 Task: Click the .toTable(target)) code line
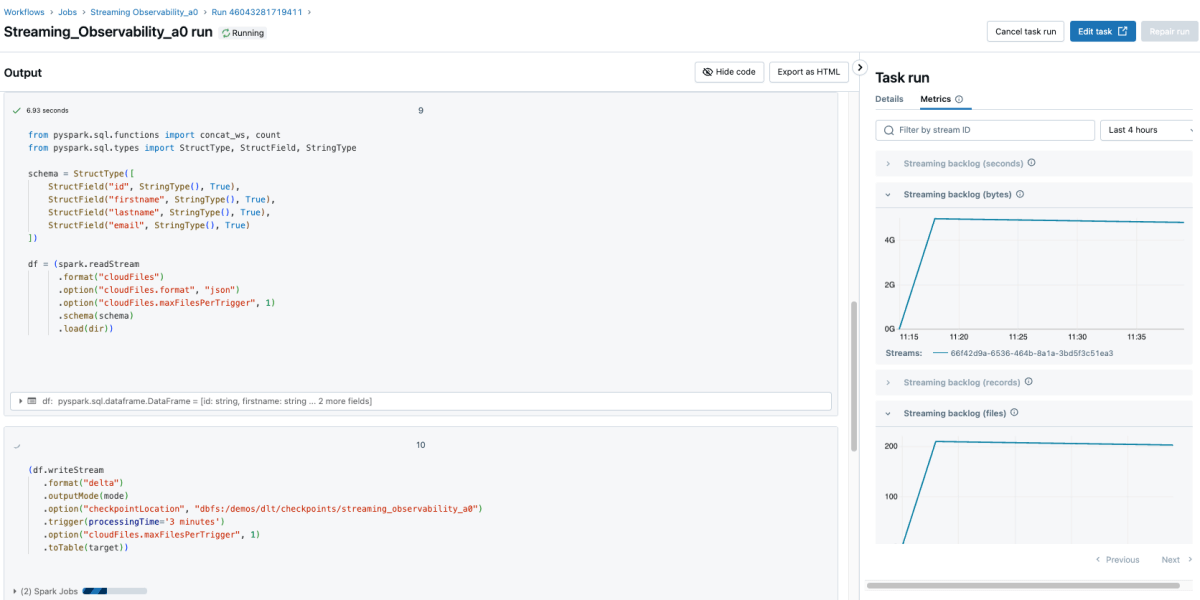pyautogui.click(x=85, y=547)
